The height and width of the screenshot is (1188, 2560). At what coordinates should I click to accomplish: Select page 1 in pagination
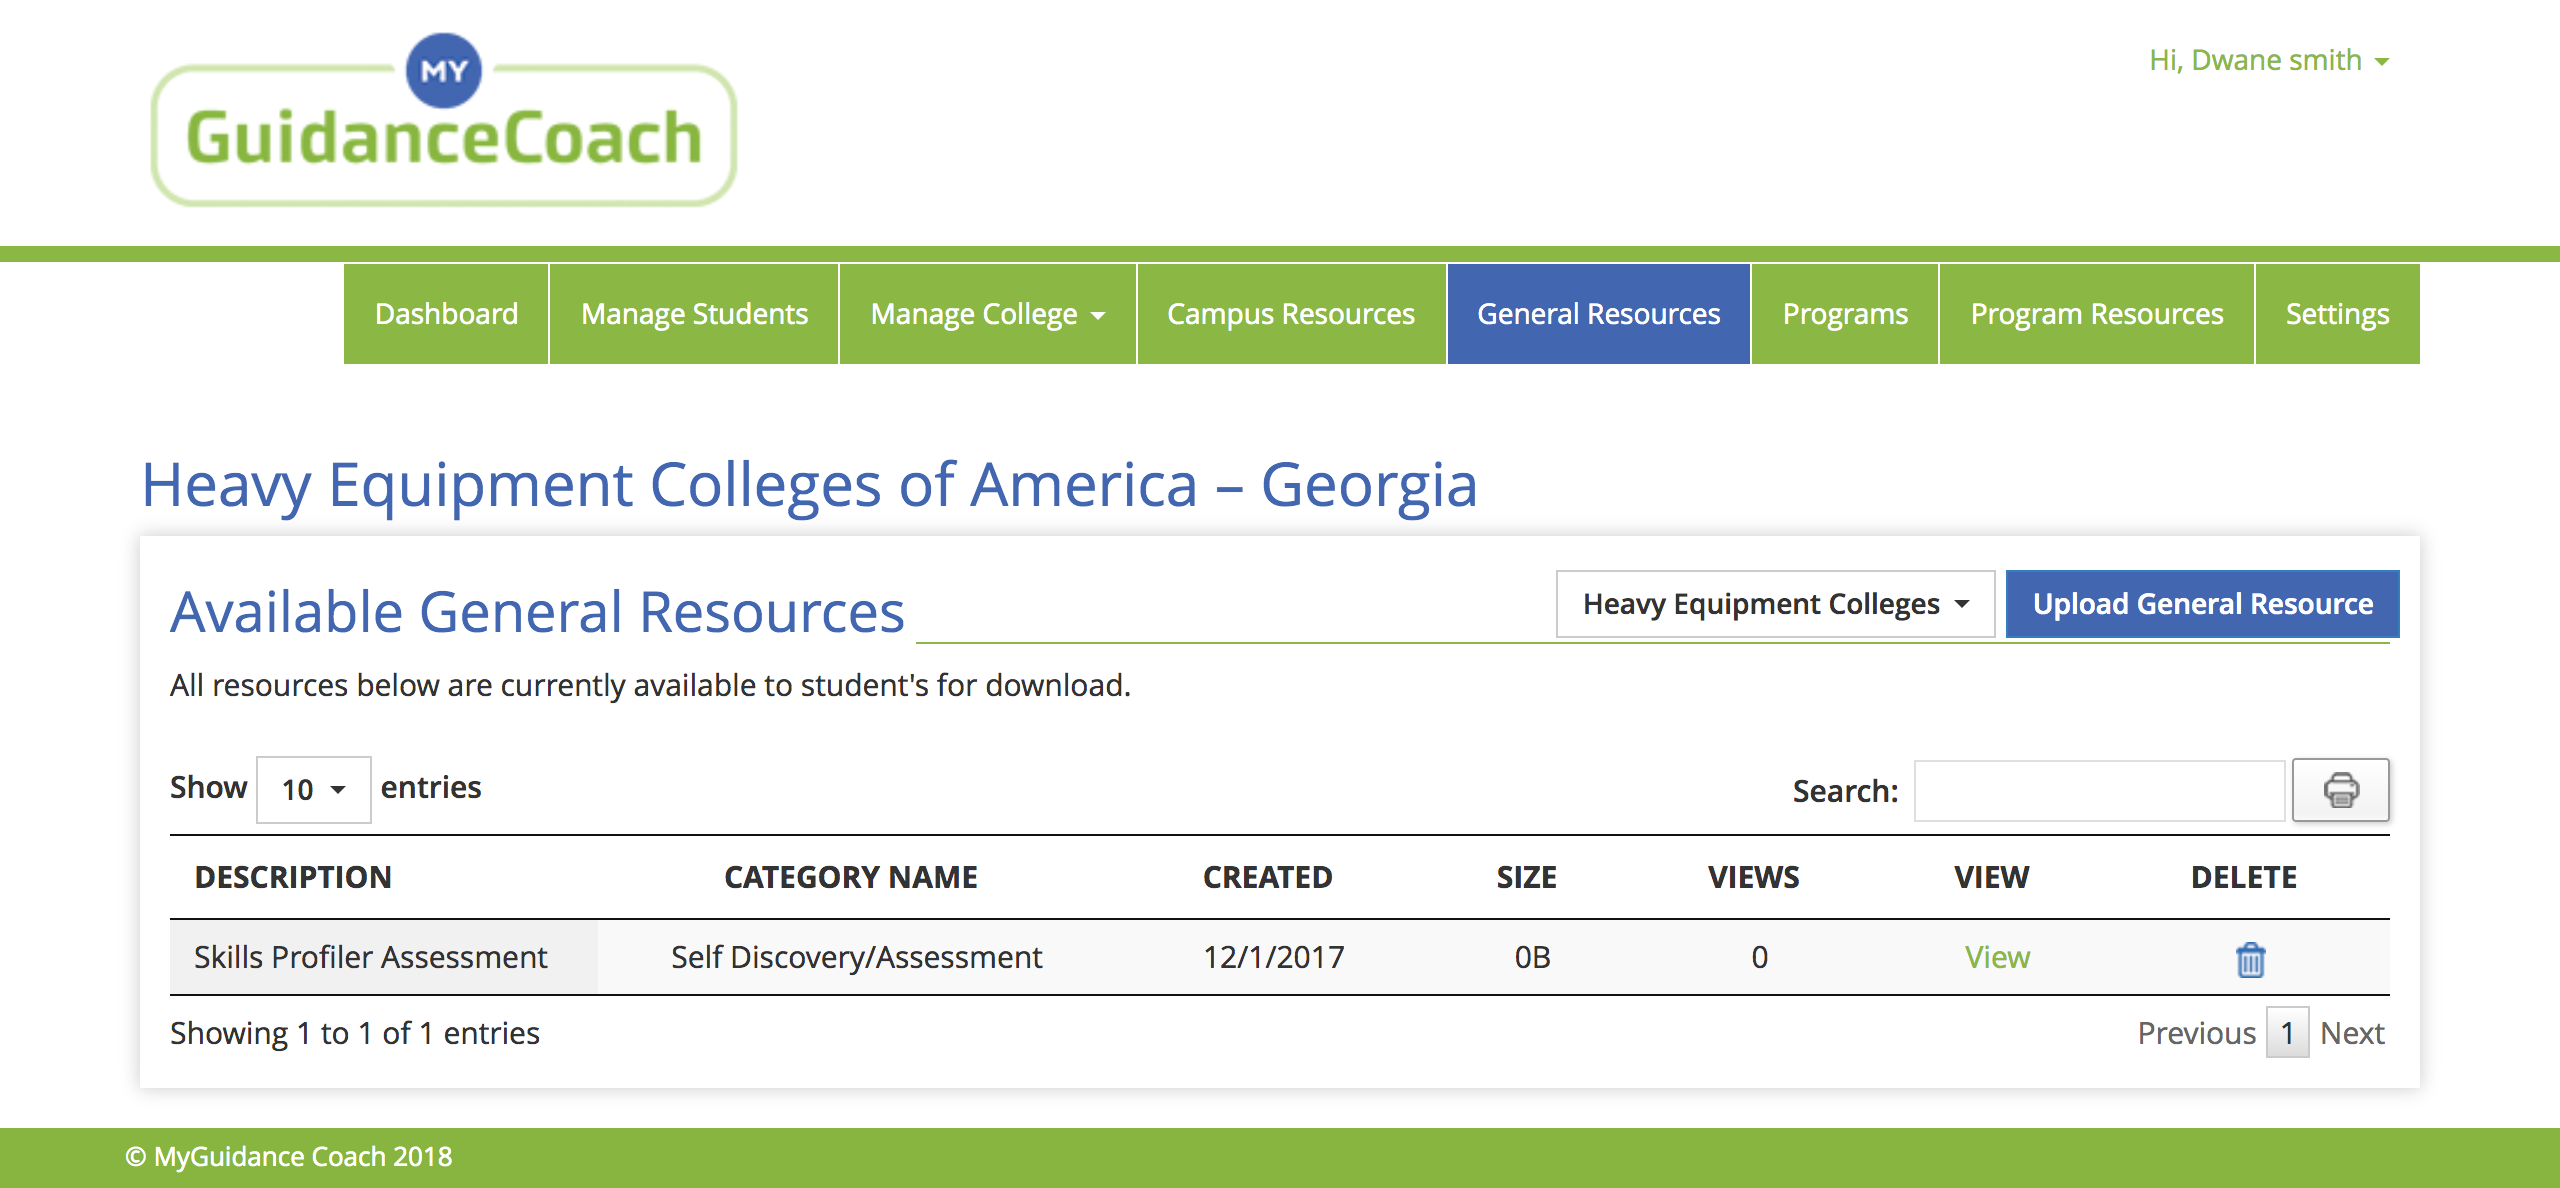point(2287,1033)
